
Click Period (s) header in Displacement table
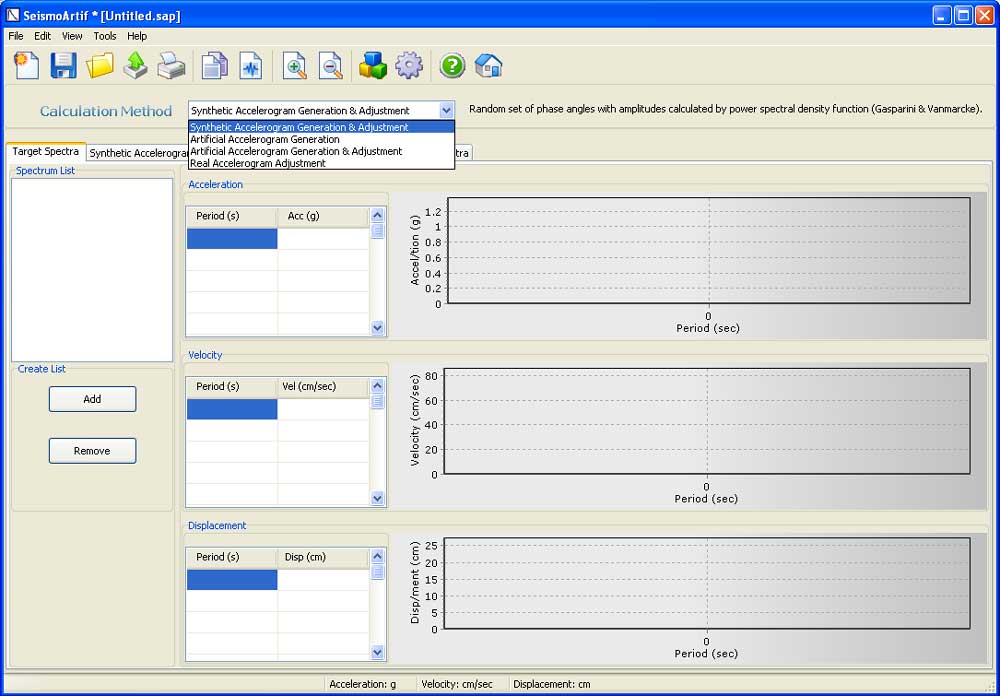(232, 557)
